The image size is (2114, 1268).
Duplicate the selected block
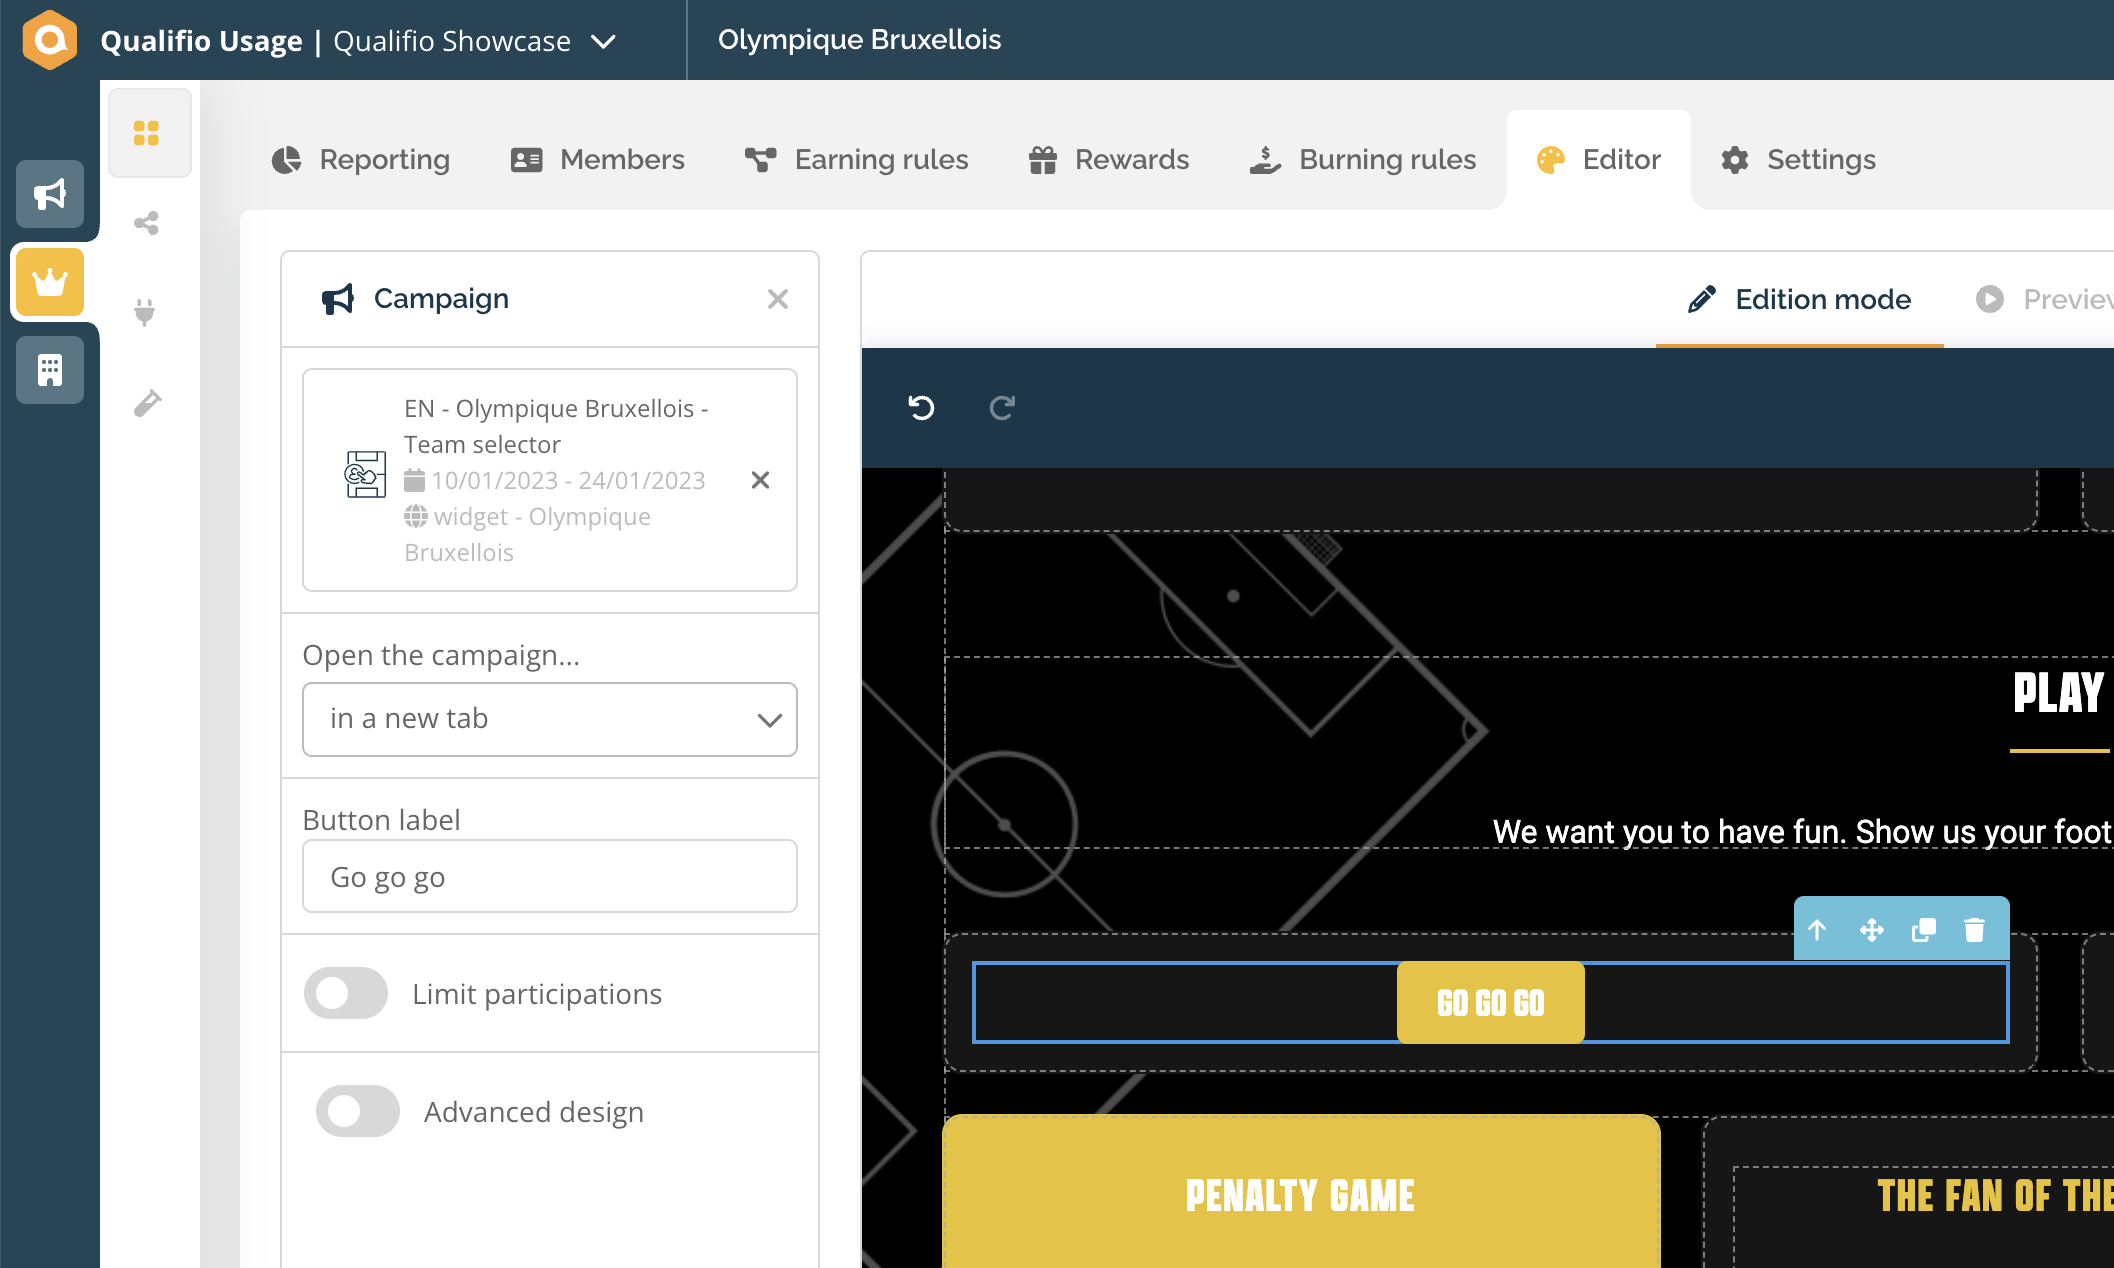(x=1923, y=929)
